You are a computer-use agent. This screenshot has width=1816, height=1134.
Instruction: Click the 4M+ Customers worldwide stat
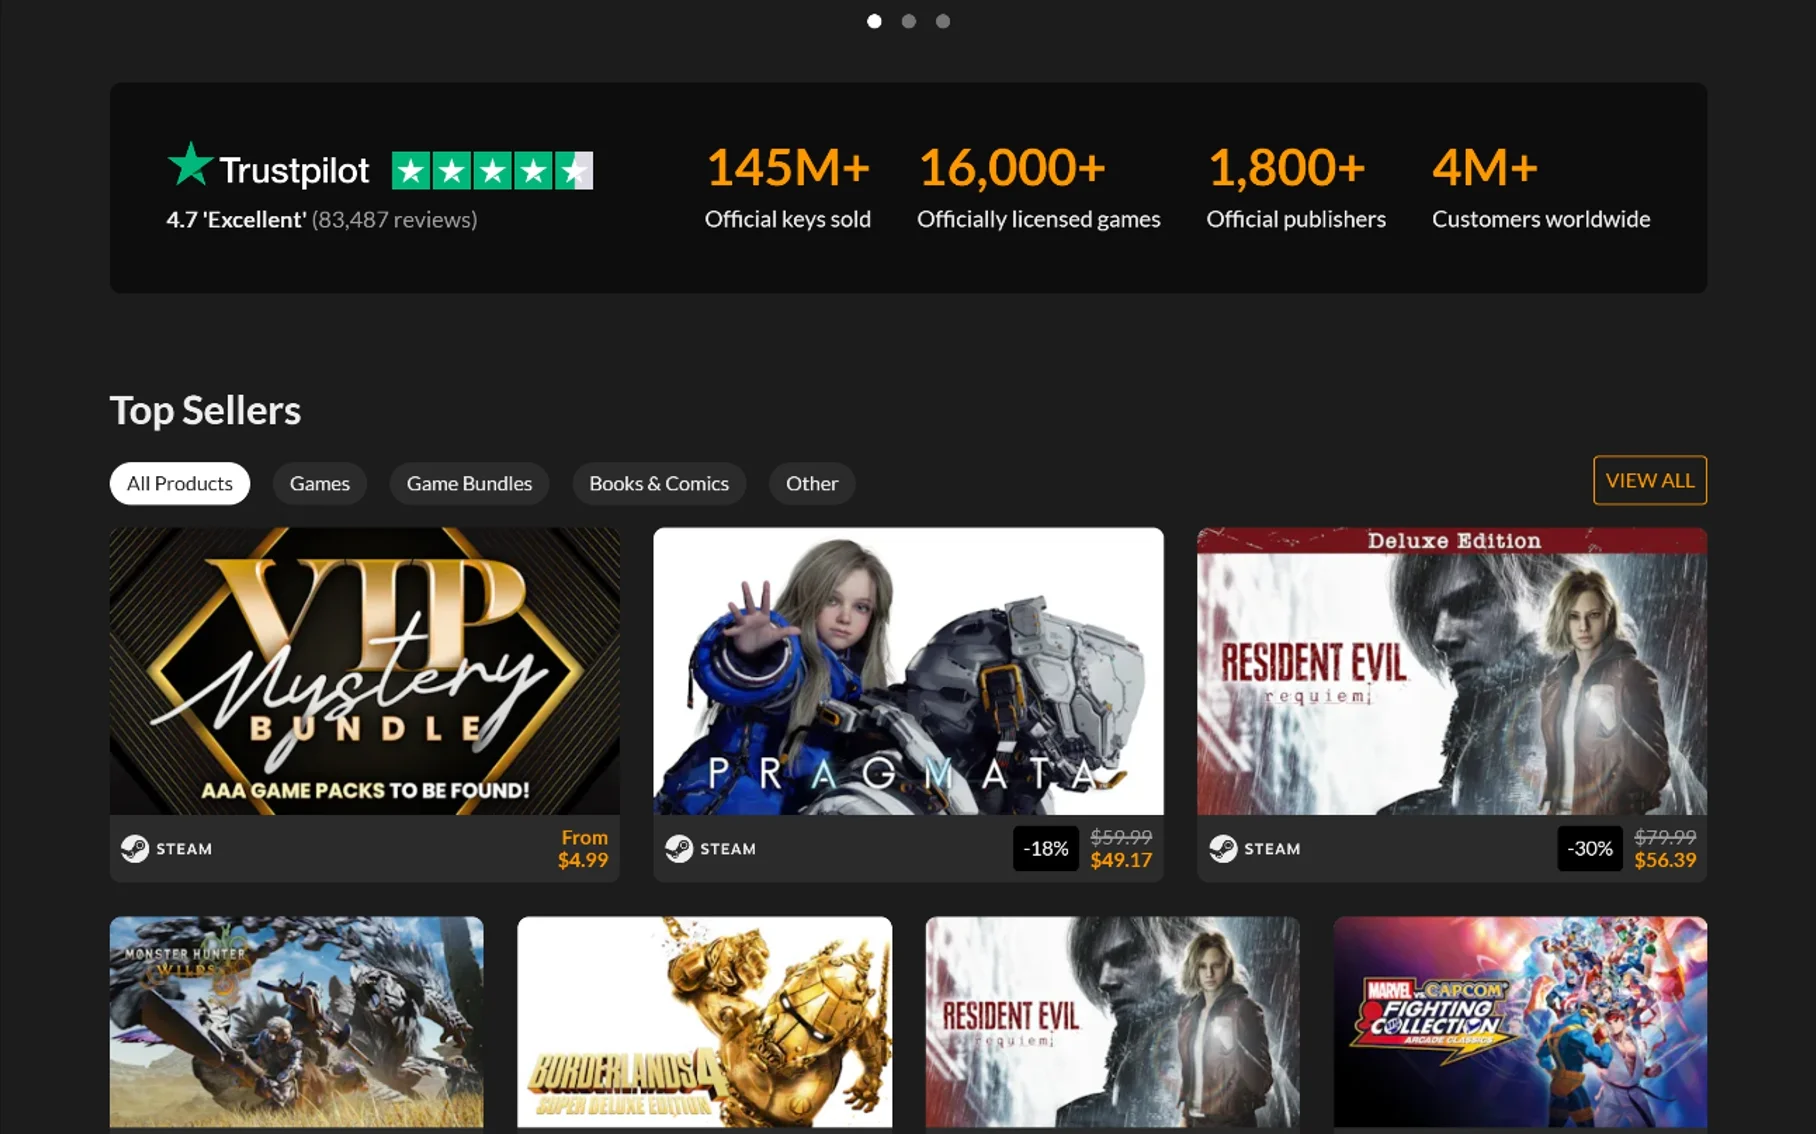tap(1541, 187)
